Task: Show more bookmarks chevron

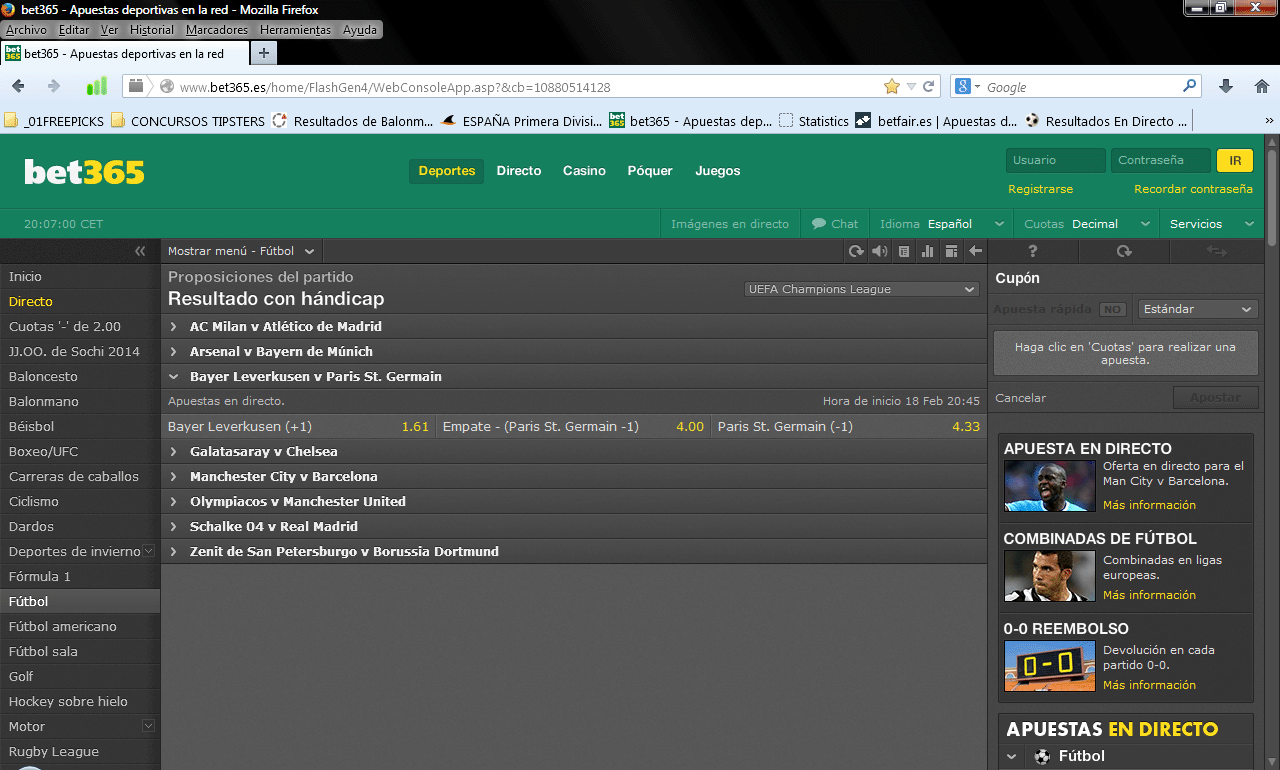Action: tap(1269, 121)
